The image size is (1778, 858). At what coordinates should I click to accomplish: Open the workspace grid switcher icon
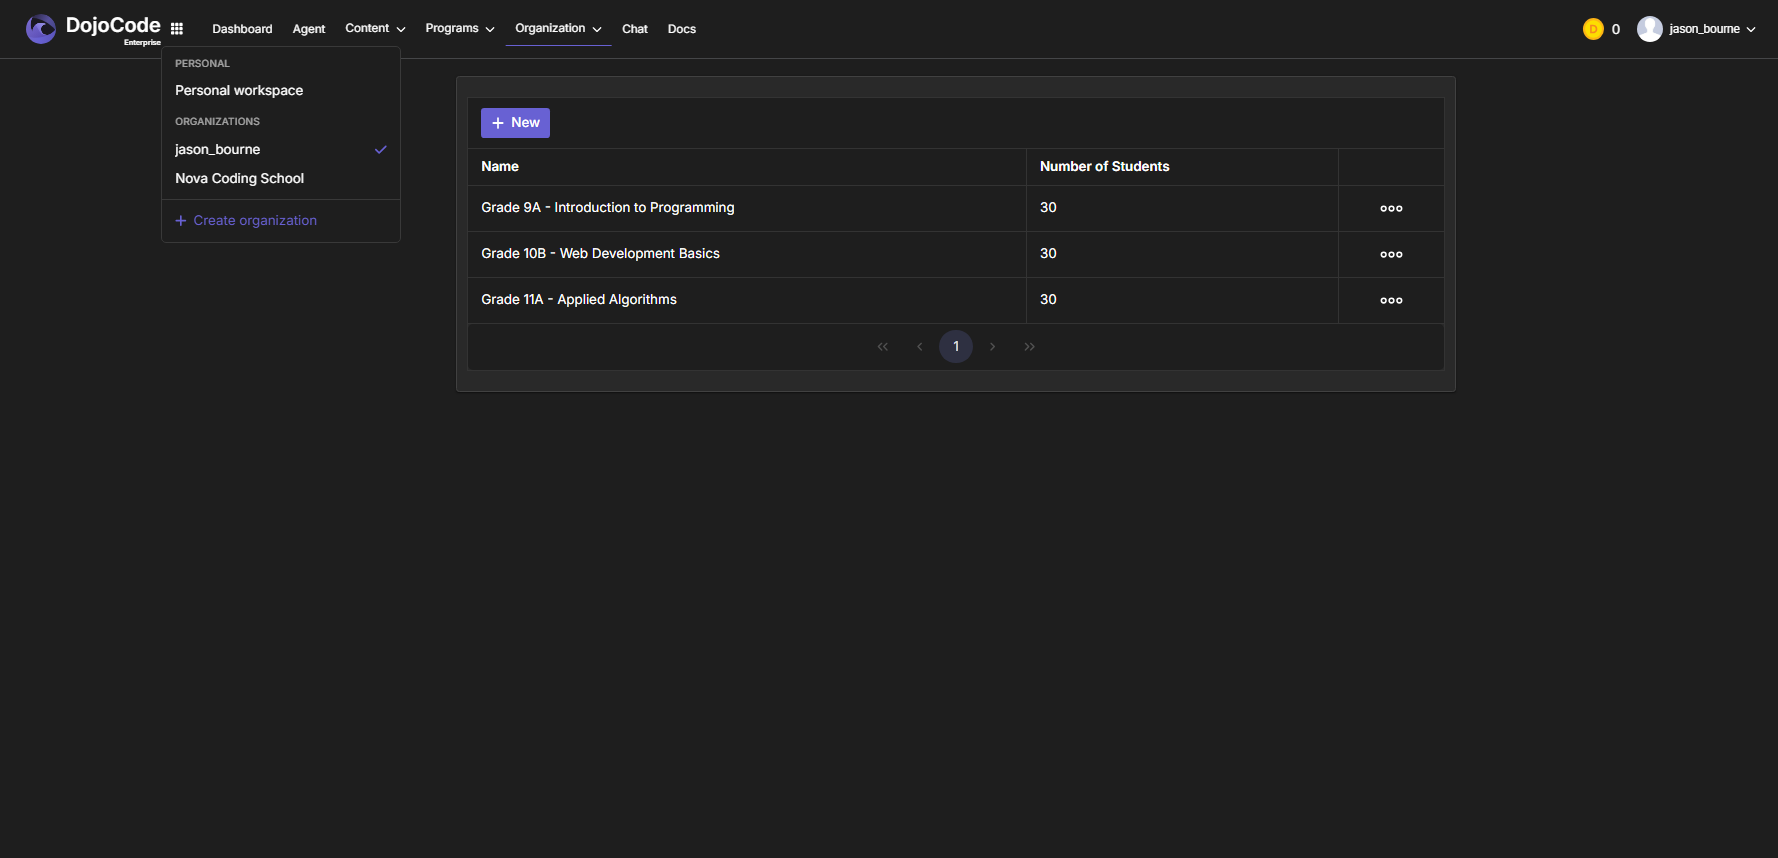coord(177,29)
